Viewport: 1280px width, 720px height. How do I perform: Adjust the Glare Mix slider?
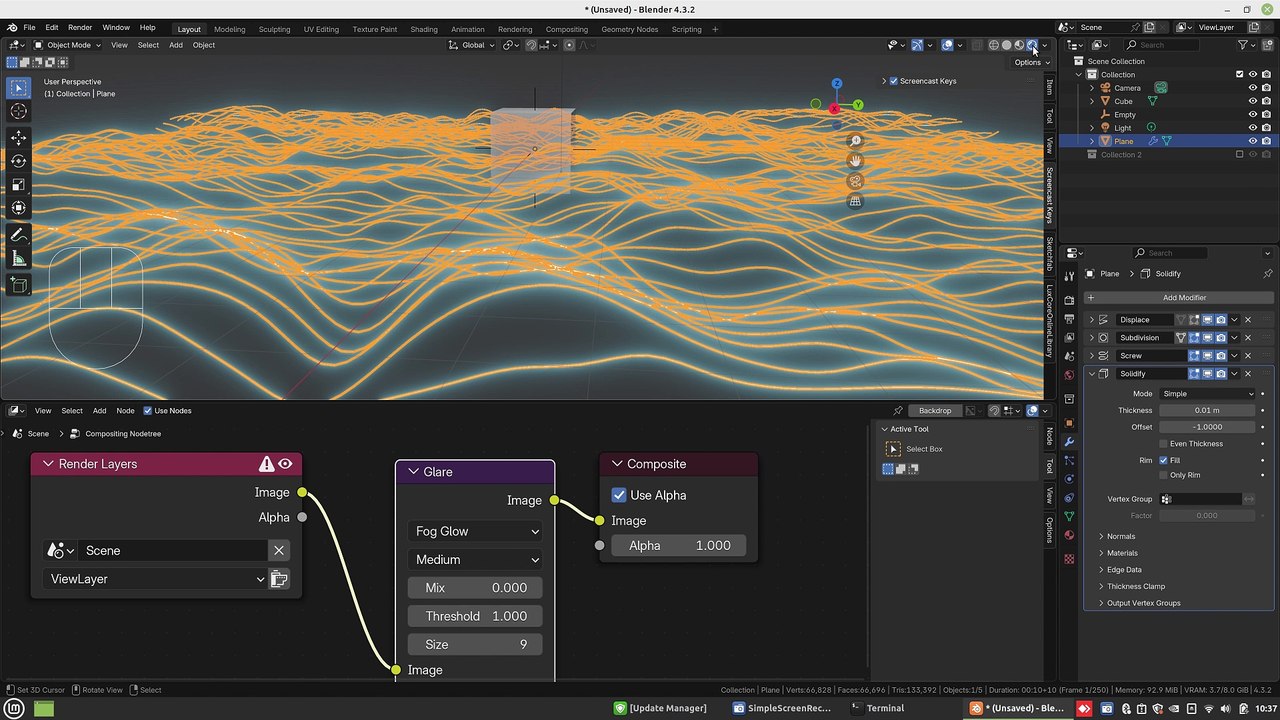(476, 588)
